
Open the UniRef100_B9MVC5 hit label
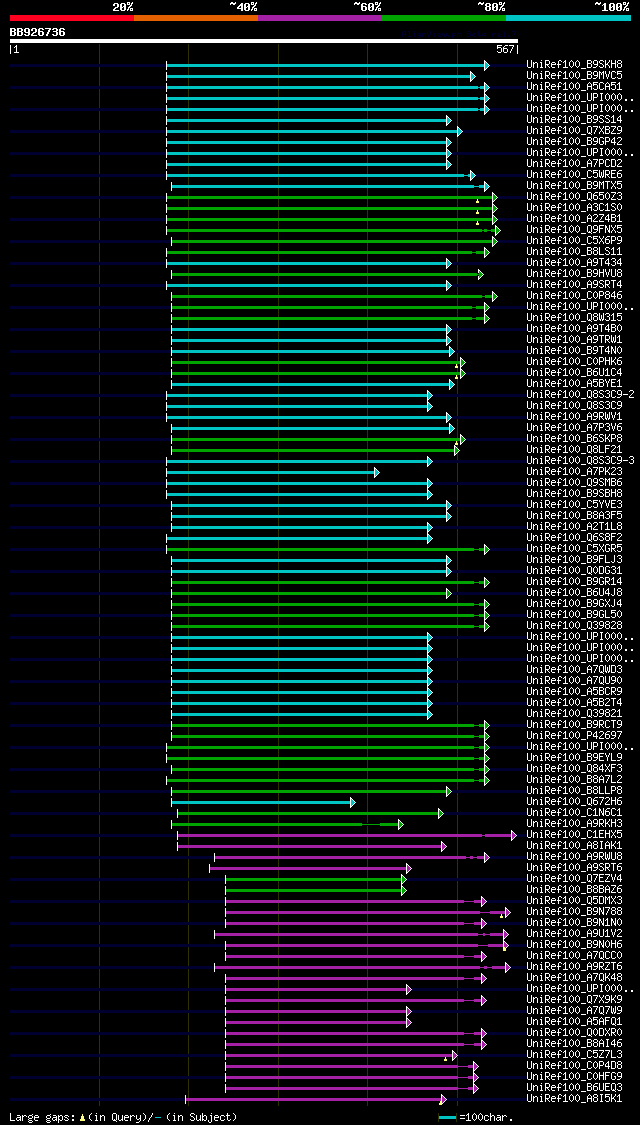574,75
